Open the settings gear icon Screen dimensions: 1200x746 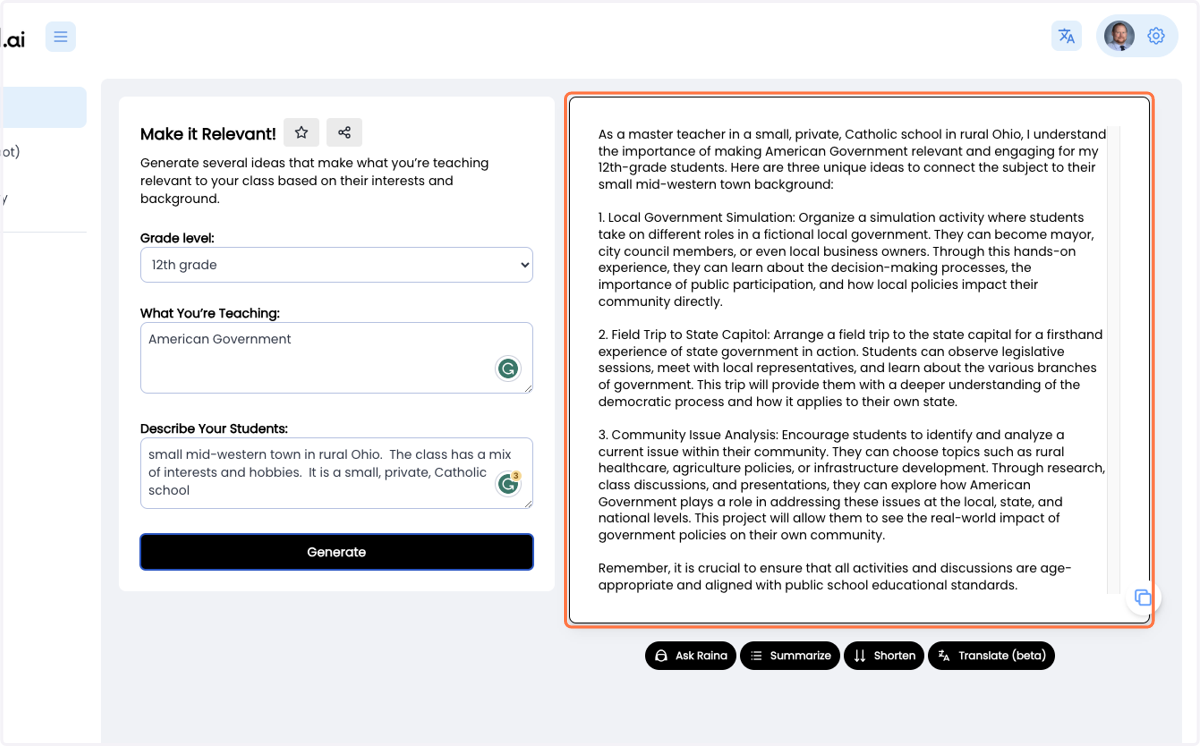click(x=1156, y=36)
